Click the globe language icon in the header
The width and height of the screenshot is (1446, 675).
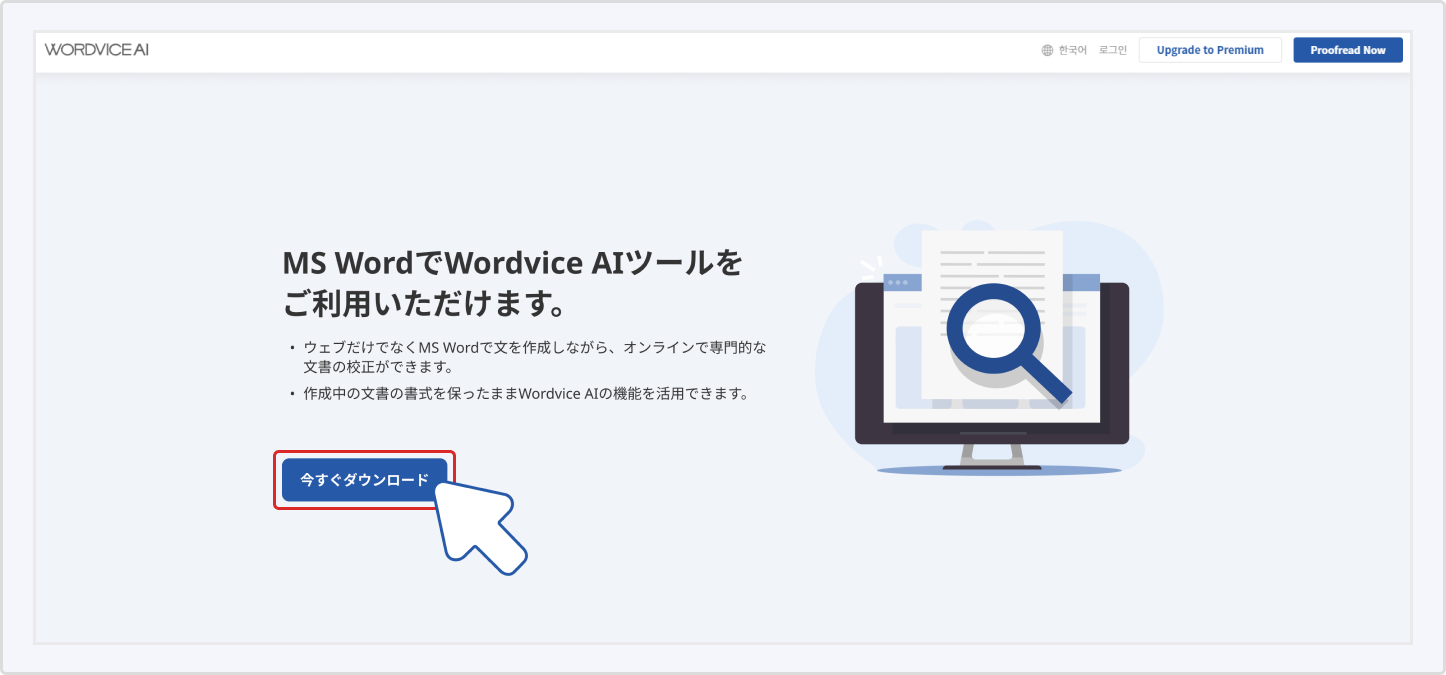point(1046,48)
